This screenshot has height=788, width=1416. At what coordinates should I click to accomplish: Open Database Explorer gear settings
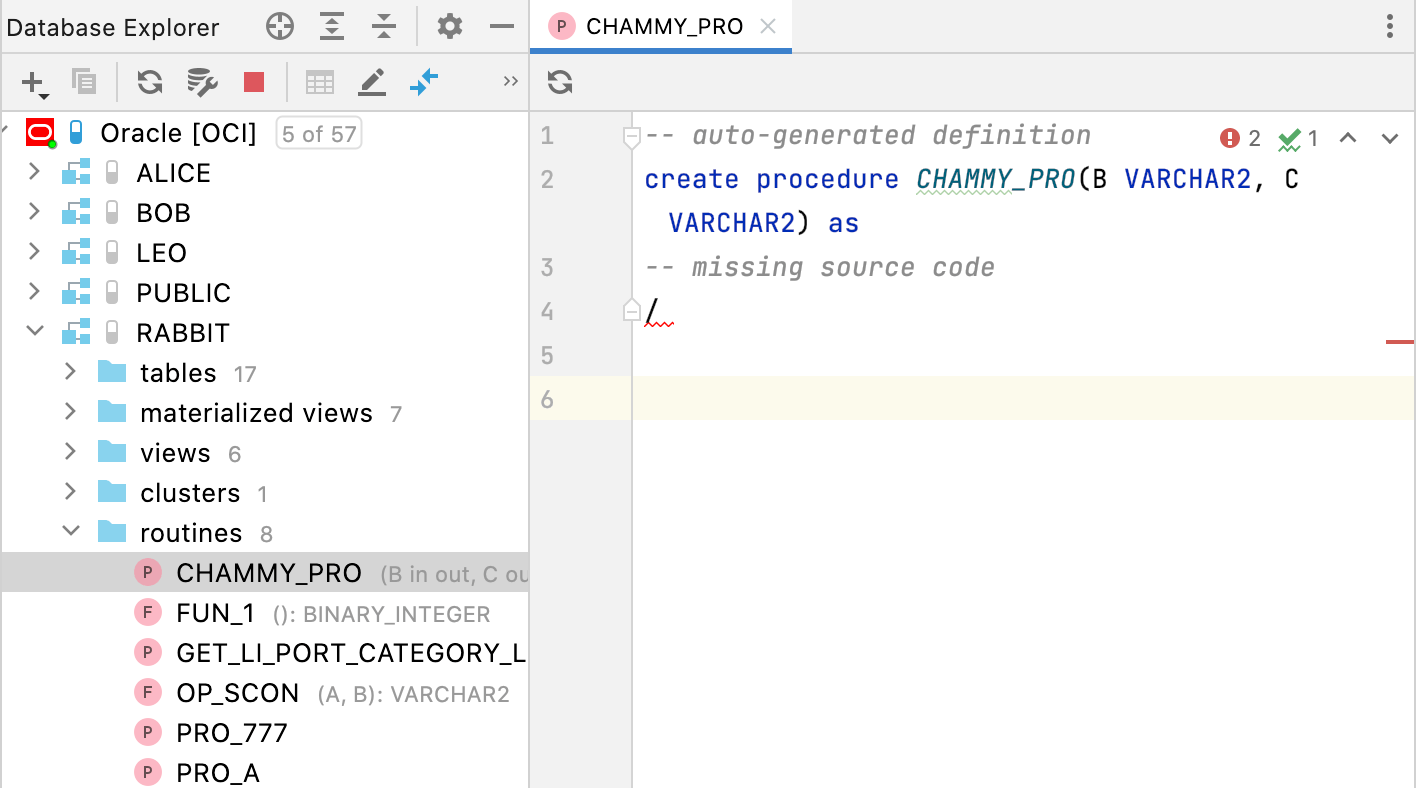pyautogui.click(x=450, y=27)
